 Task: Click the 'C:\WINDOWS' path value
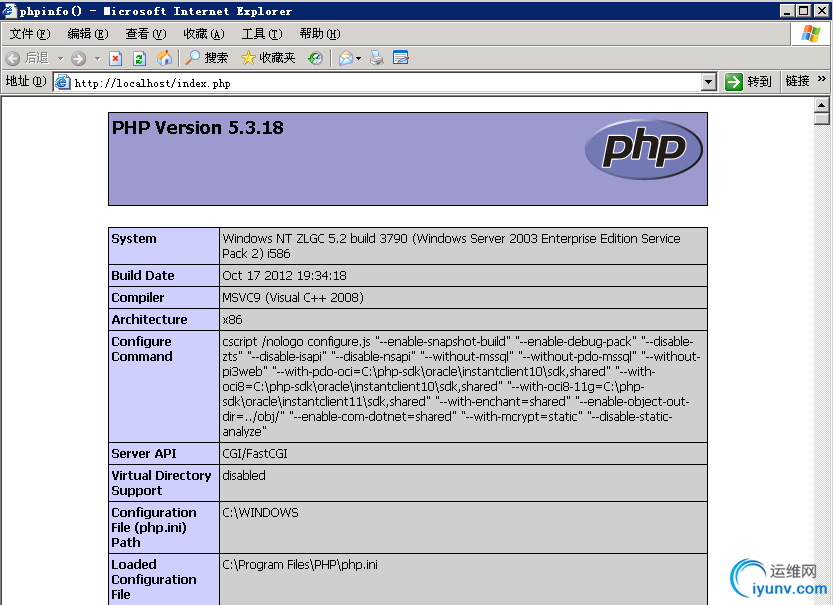tap(260, 513)
